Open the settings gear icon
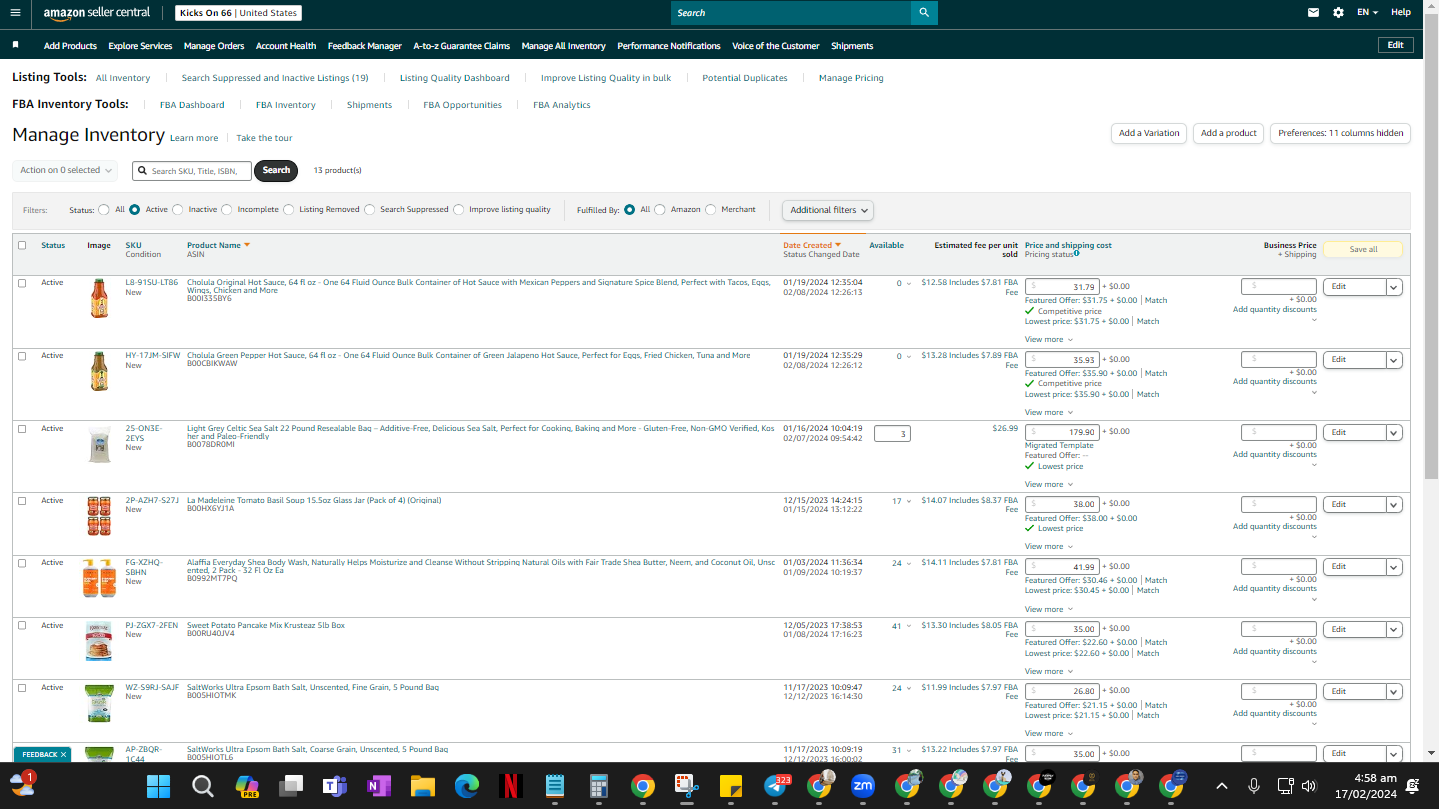 [1338, 13]
